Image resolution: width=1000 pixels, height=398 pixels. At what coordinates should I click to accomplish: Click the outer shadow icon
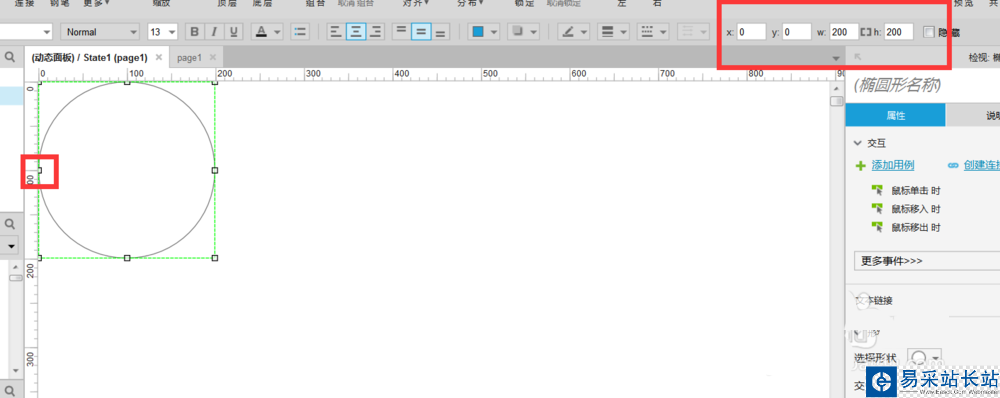(x=519, y=31)
